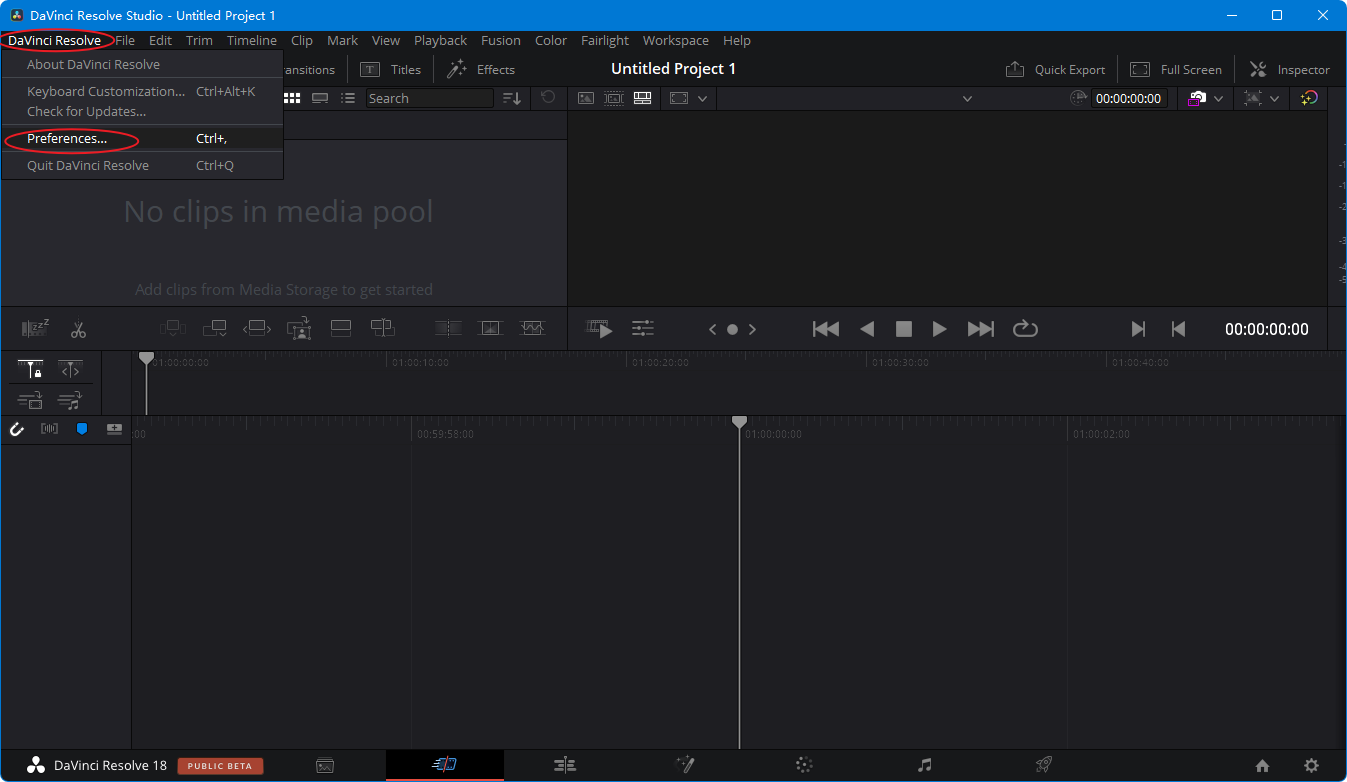Toggle timeline snapping magnet
Viewport: 1347px width, 782px height.
point(17,429)
